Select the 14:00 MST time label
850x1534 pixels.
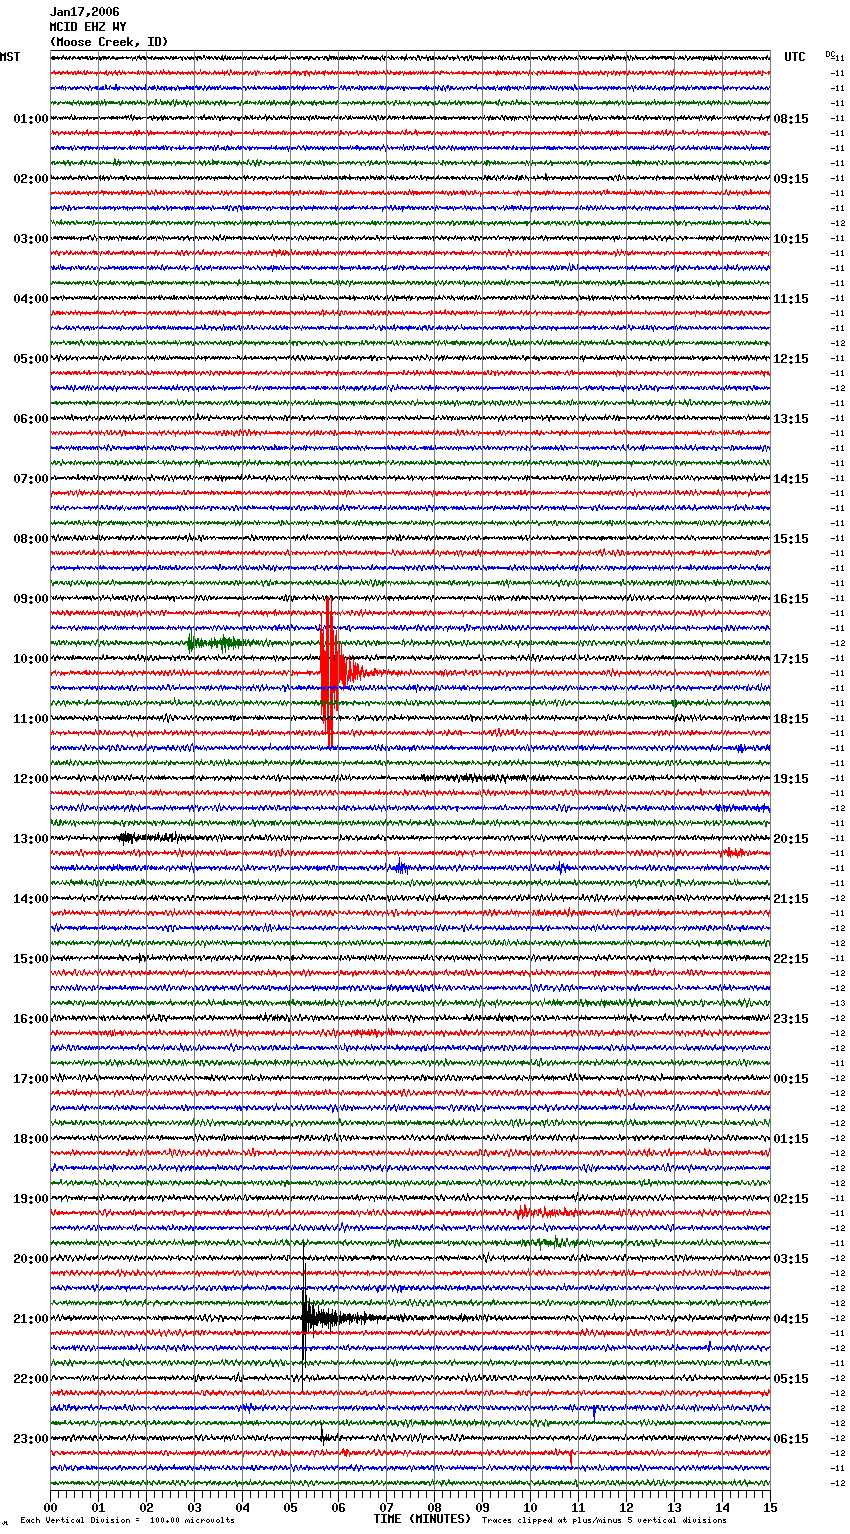[x=30, y=899]
